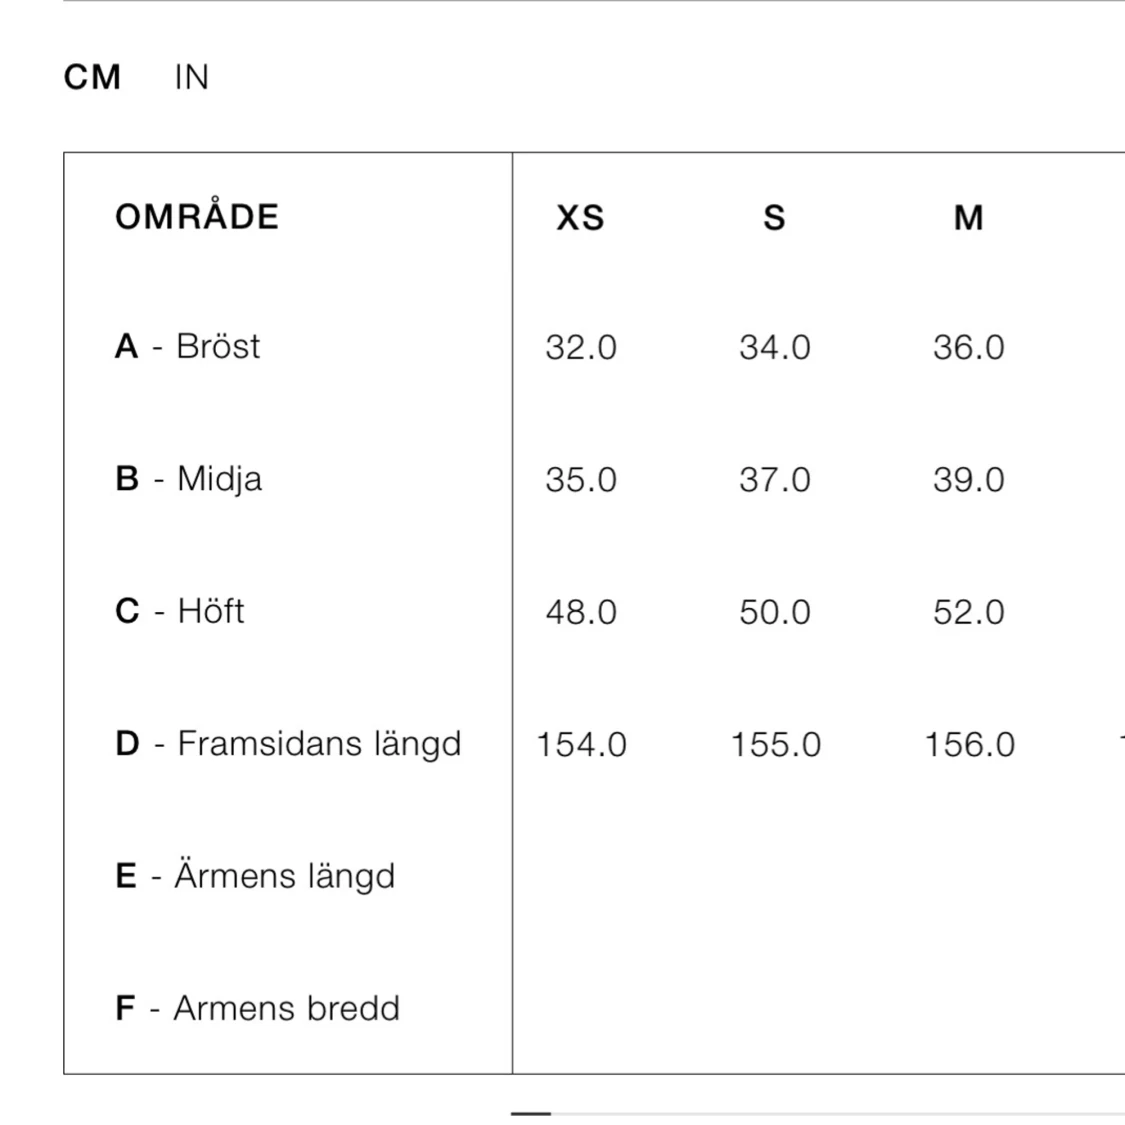
Task: Select the XS size column header
Action: pyautogui.click(x=580, y=218)
